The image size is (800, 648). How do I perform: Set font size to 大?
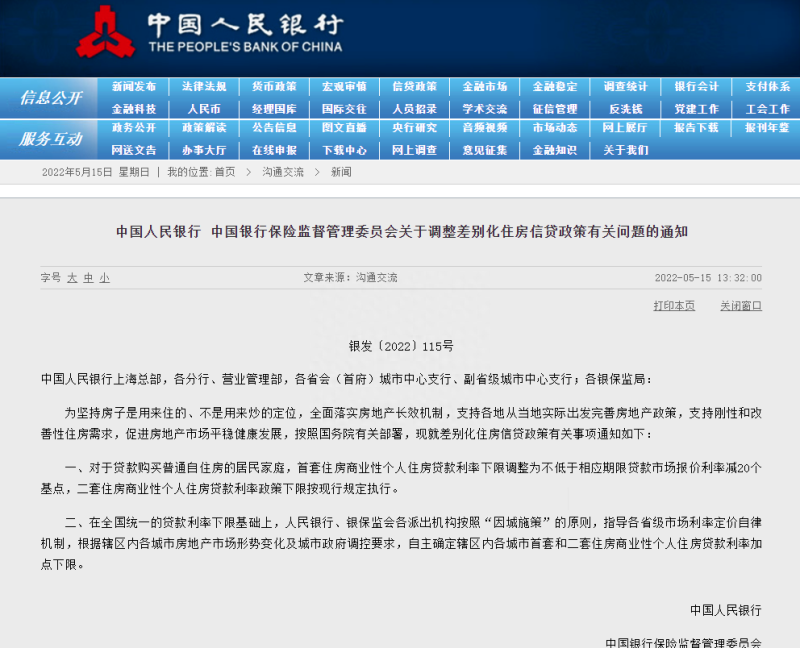[72, 278]
